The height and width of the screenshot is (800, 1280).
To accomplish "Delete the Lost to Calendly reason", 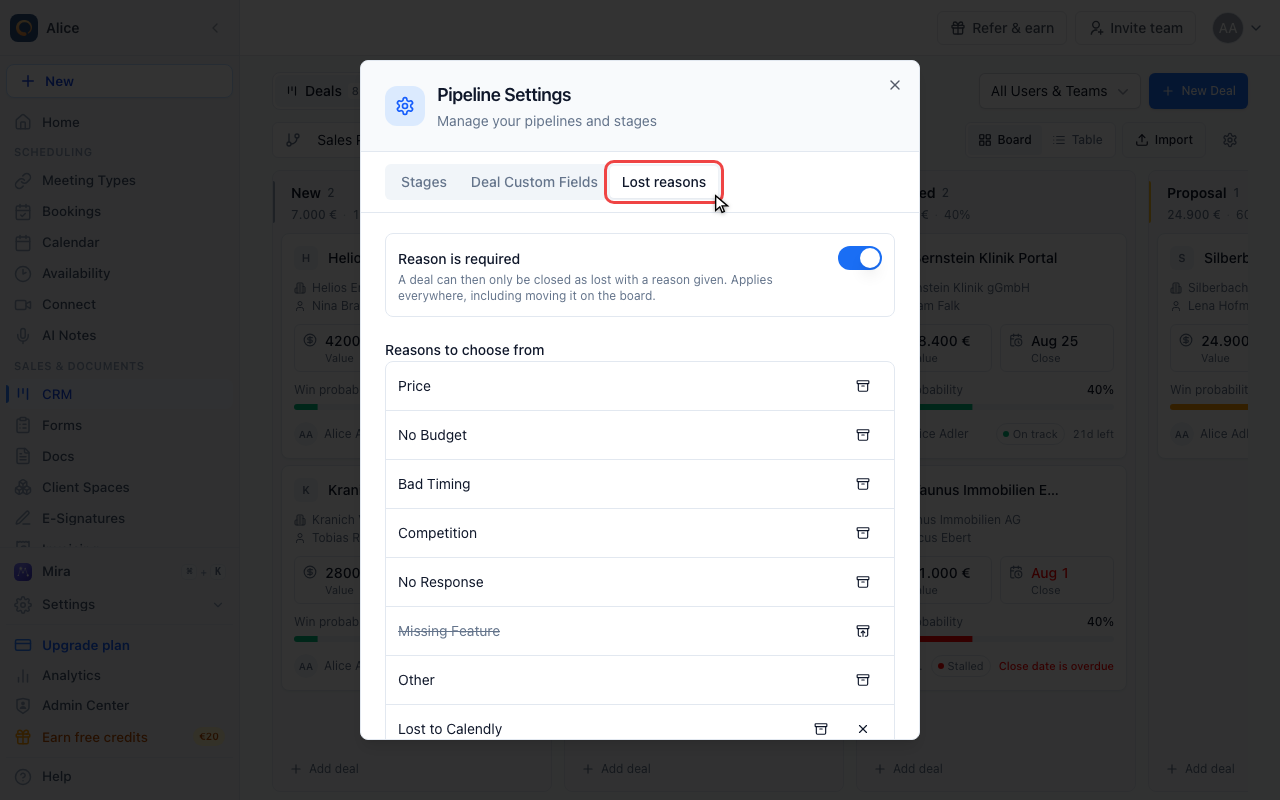I will pyautogui.click(x=863, y=729).
